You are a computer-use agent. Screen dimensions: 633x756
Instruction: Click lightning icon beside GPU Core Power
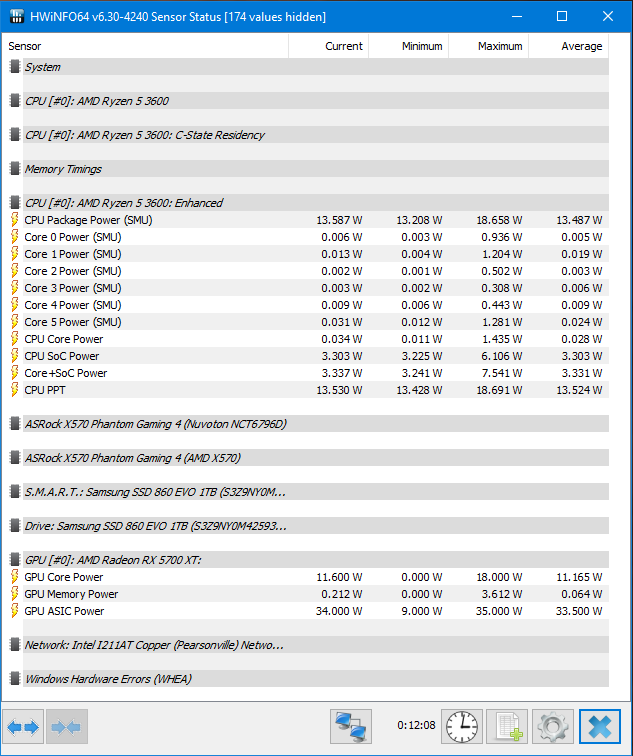(15, 577)
